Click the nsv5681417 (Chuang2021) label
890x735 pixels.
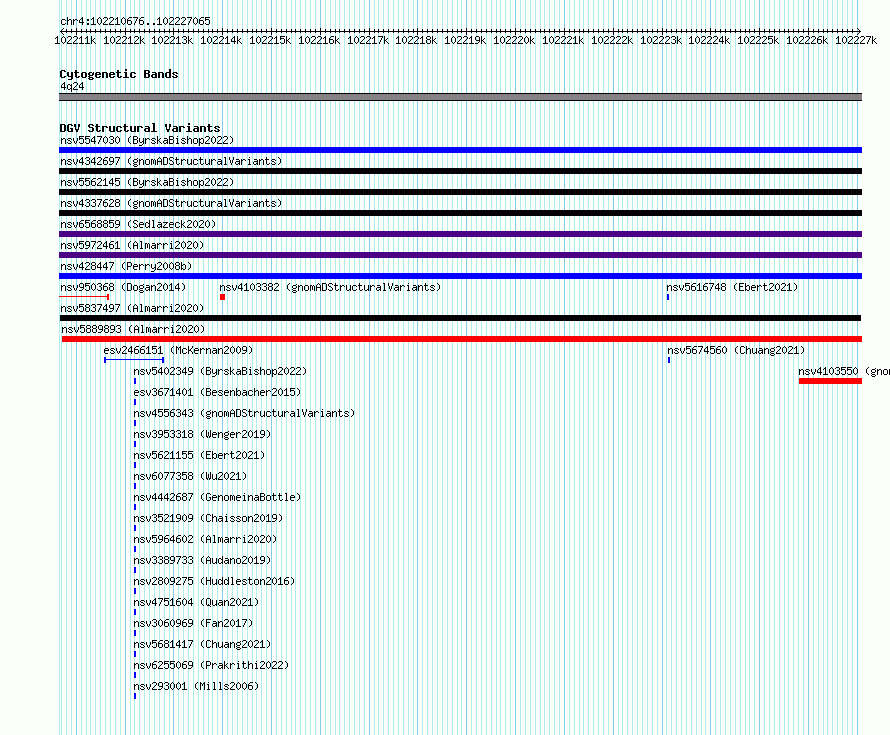coord(202,644)
